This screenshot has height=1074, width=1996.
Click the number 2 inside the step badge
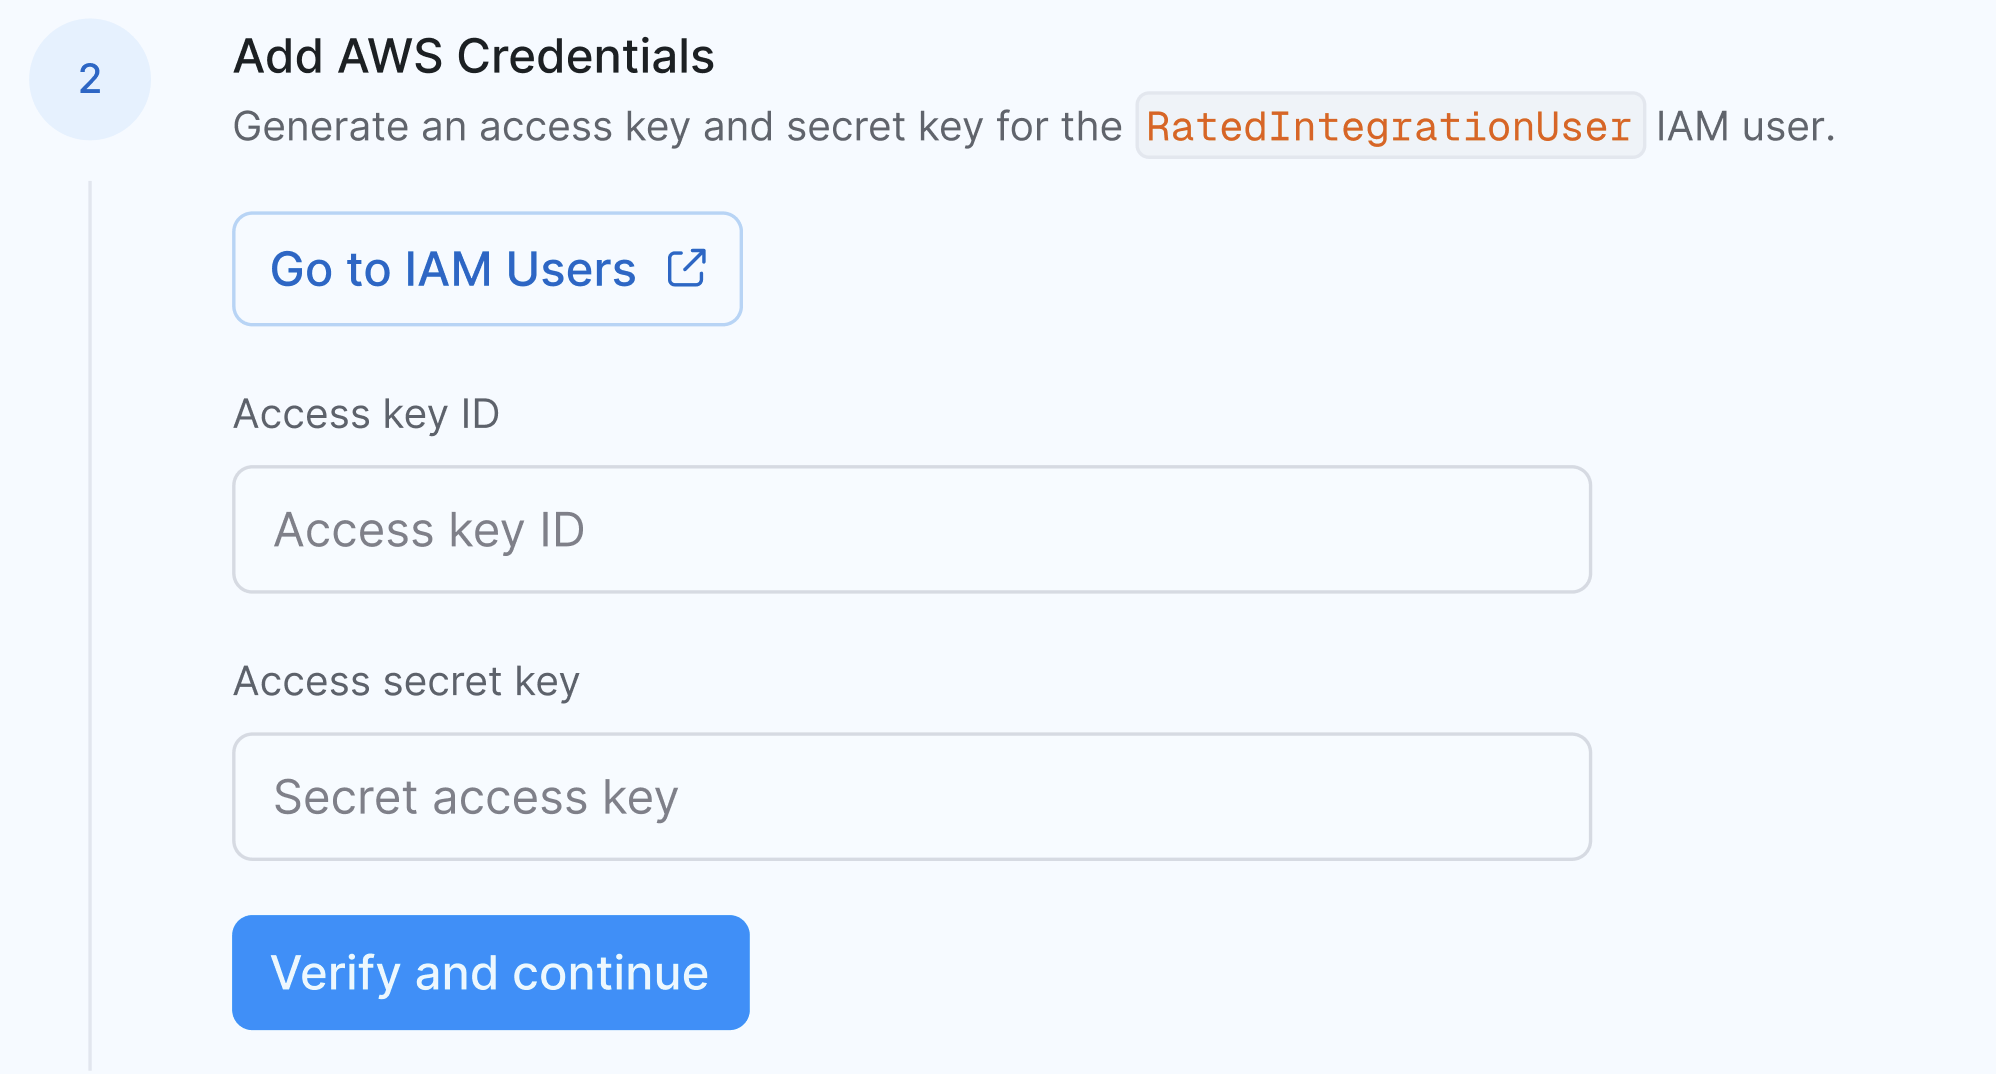(x=90, y=79)
